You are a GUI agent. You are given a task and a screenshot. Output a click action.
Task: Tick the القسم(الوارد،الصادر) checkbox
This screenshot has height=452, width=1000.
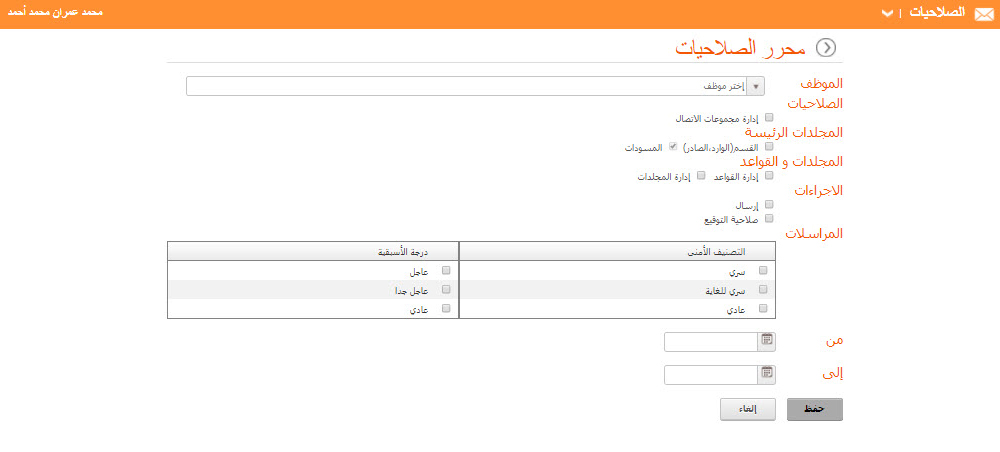(769, 146)
